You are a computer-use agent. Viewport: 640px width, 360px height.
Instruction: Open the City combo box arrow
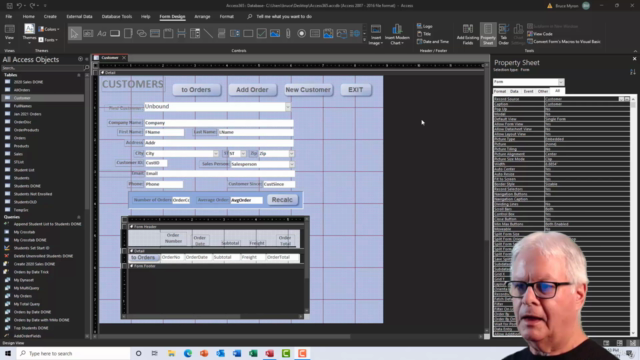(216, 154)
